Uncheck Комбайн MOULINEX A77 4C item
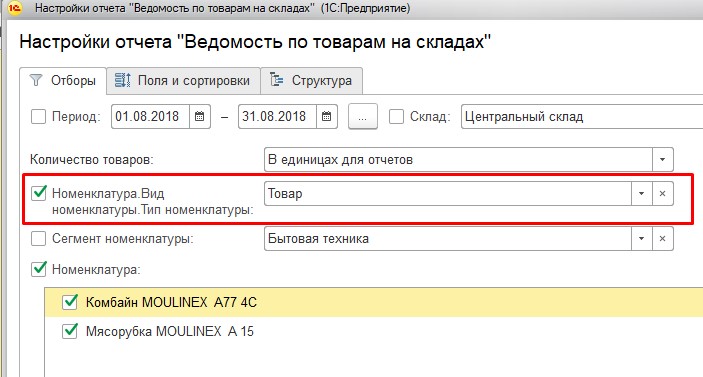 [70, 302]
